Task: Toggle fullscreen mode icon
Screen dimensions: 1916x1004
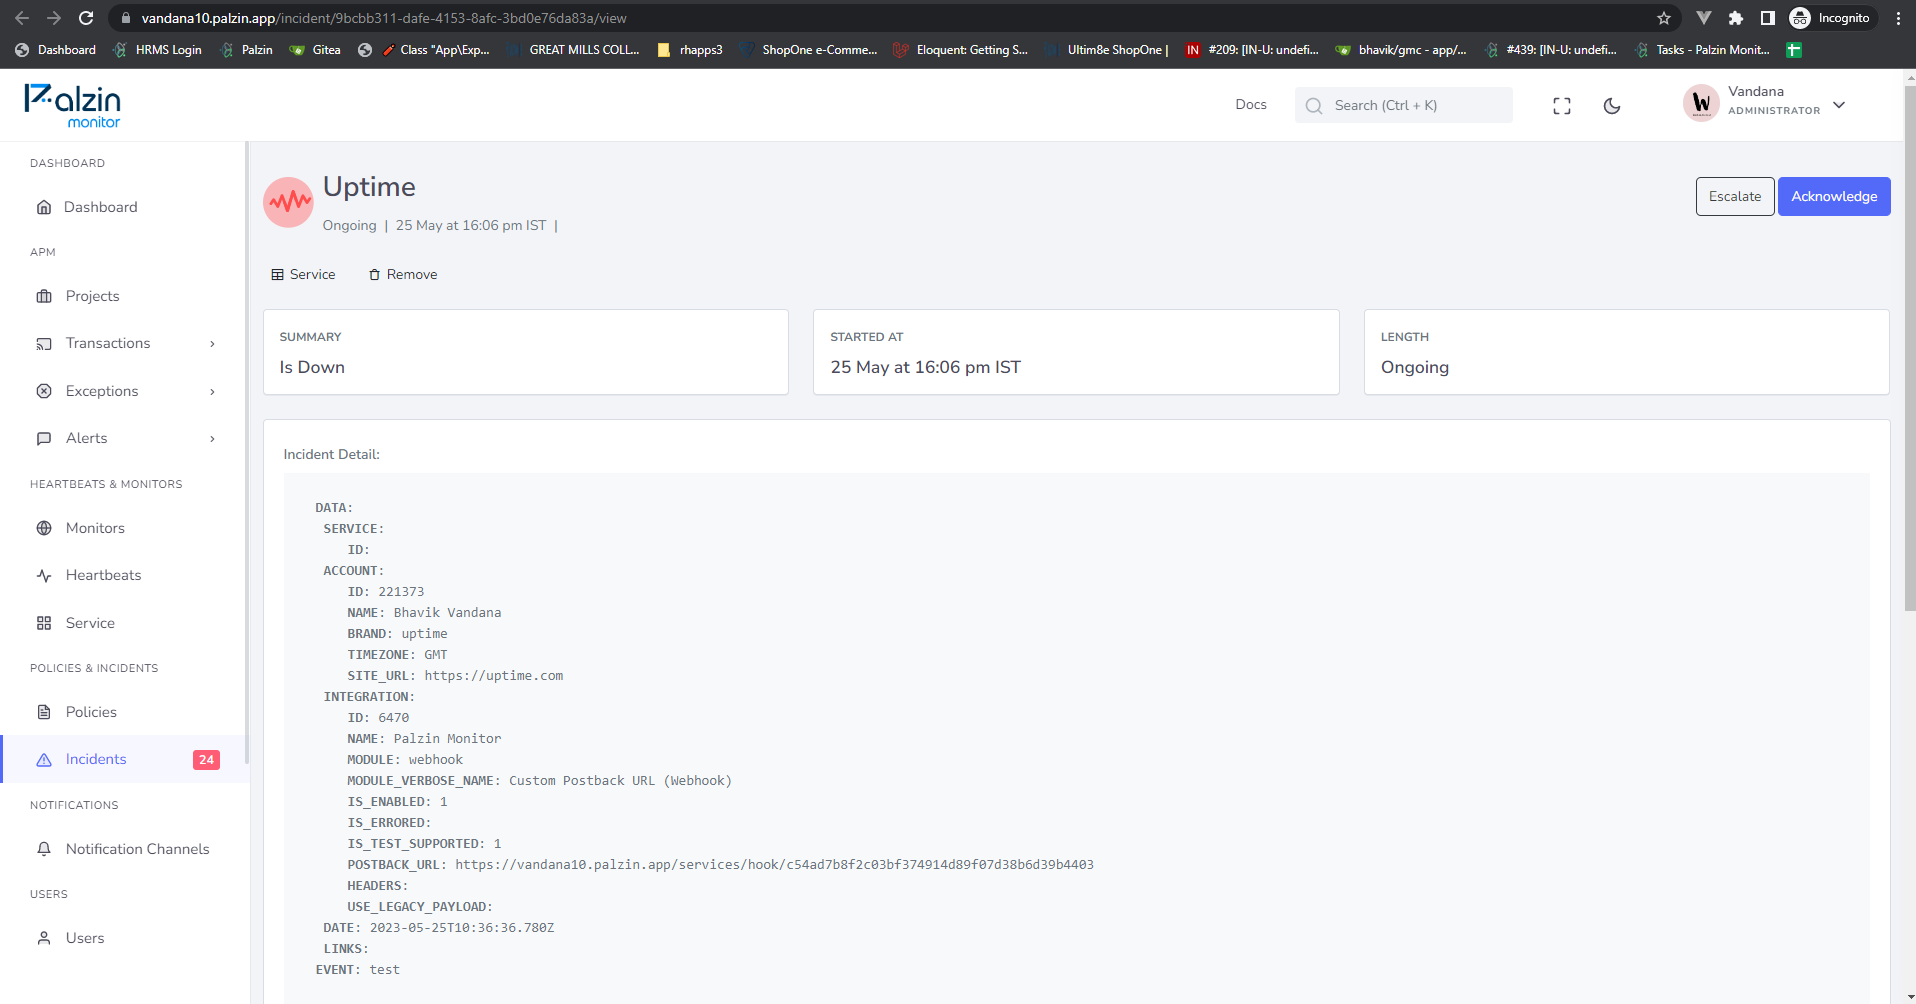Action: [1562, 106]
